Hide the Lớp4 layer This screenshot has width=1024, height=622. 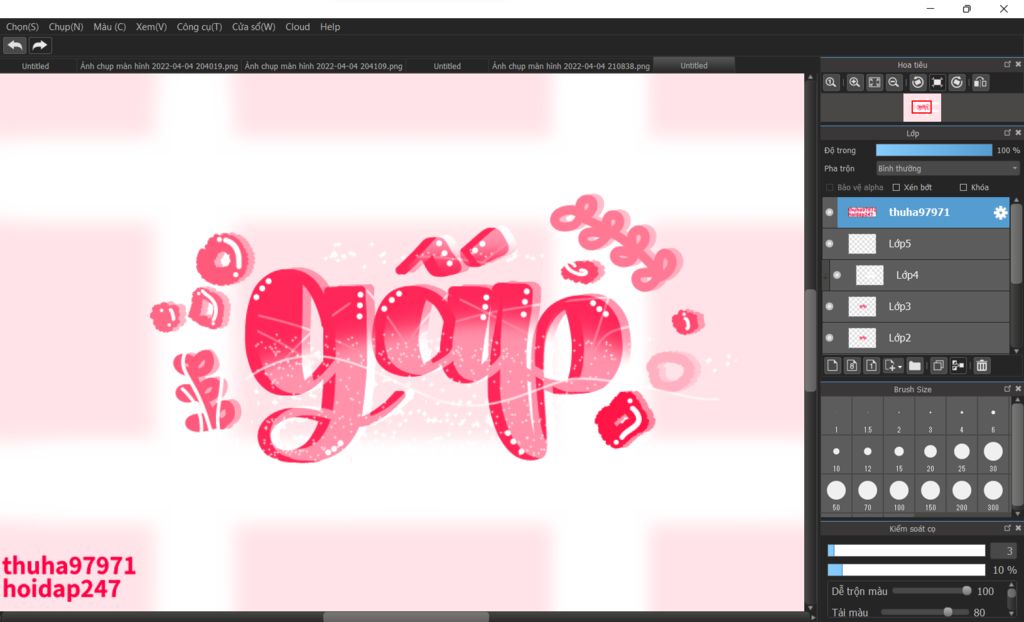(837, 275)
